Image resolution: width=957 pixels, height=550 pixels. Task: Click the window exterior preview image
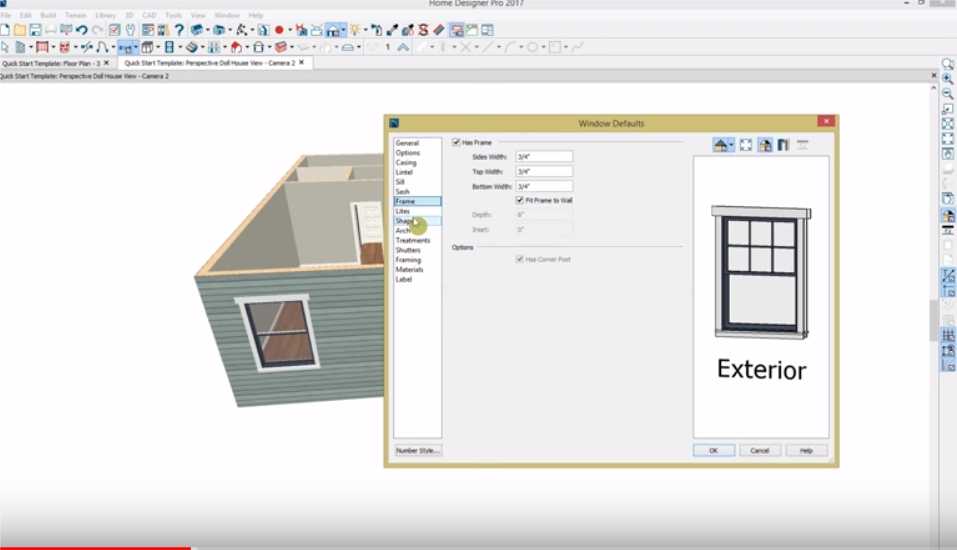tap(761, 273)
